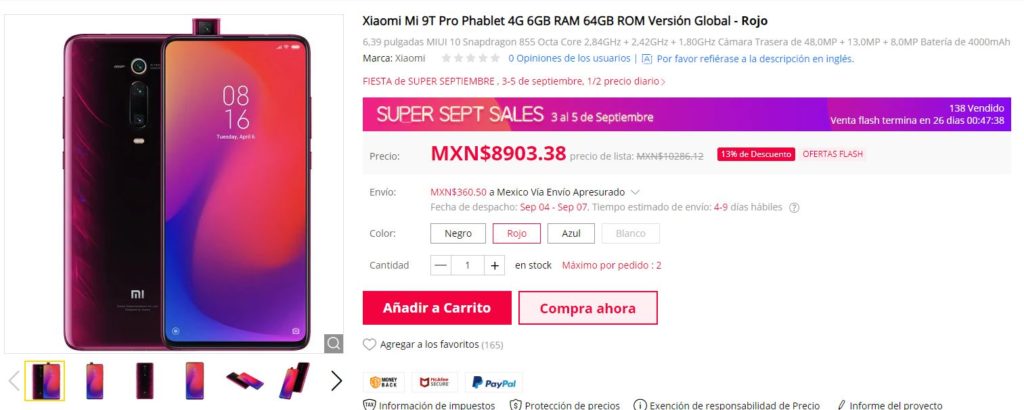Click the PayPal payment badge

click(x=494, y=383)
